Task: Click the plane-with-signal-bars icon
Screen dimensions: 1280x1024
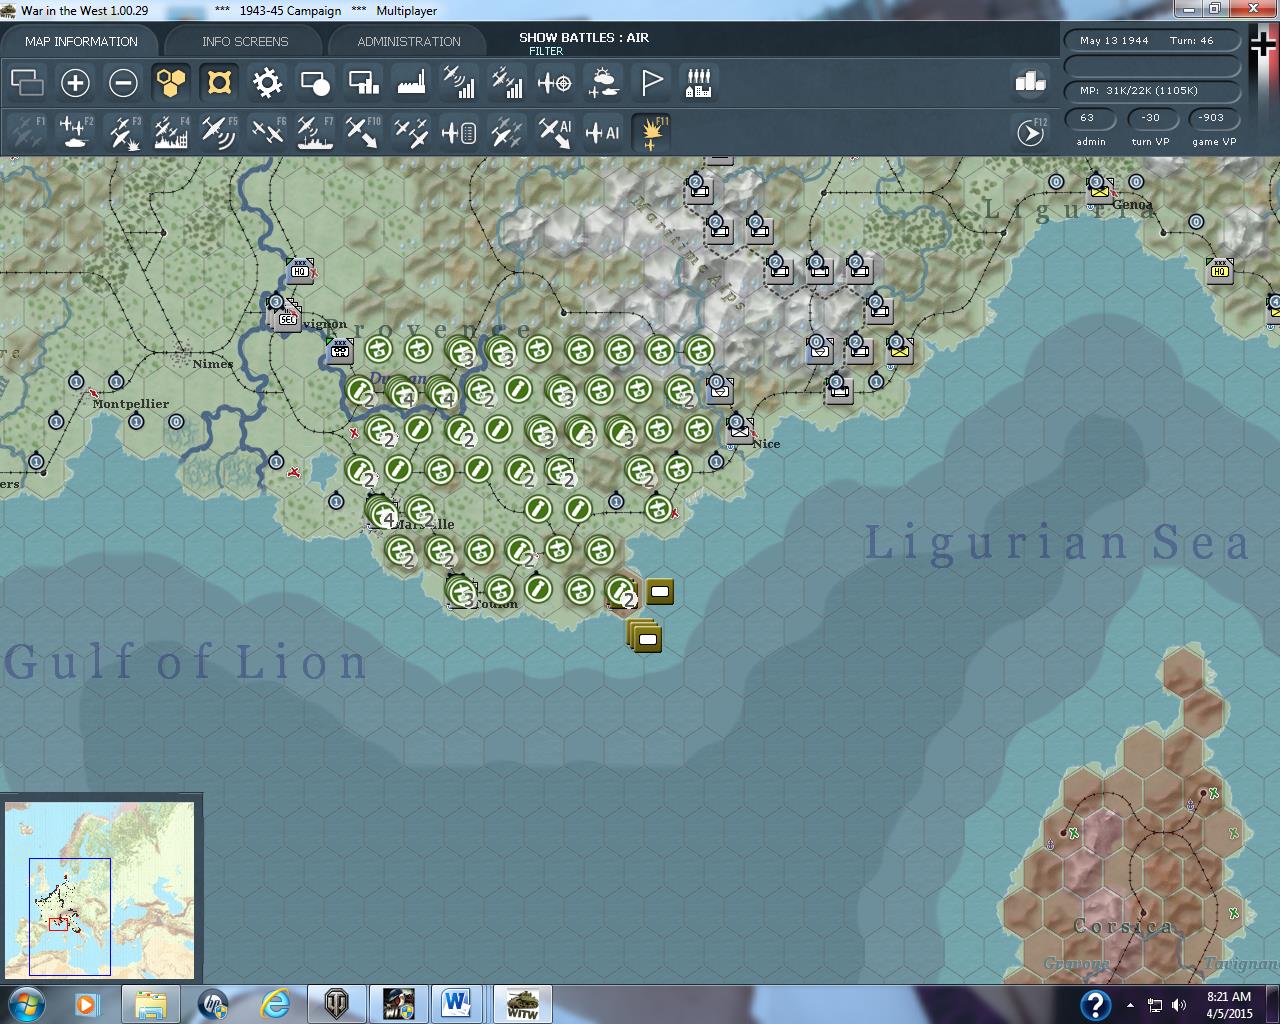Action: (x=459, y=83)
